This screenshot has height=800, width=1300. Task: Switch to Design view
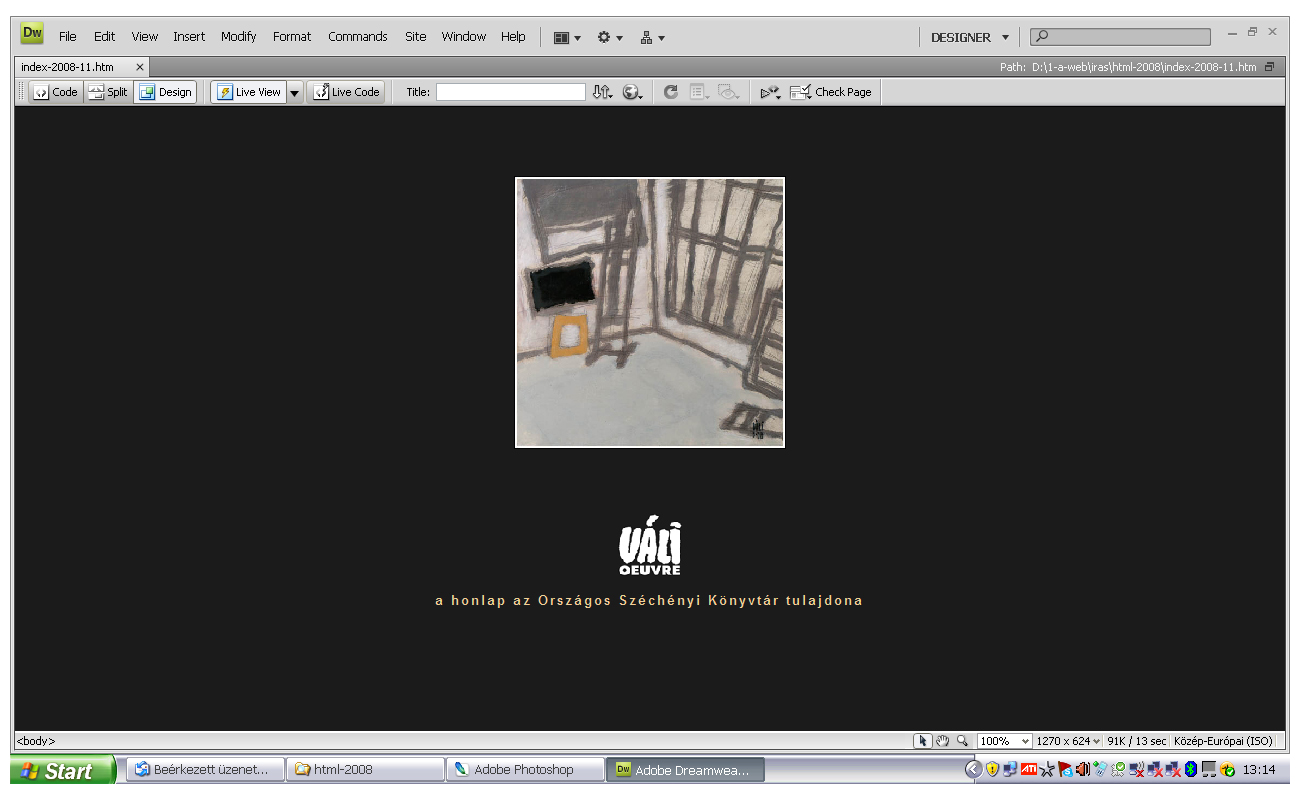click(x=165, y=92)
